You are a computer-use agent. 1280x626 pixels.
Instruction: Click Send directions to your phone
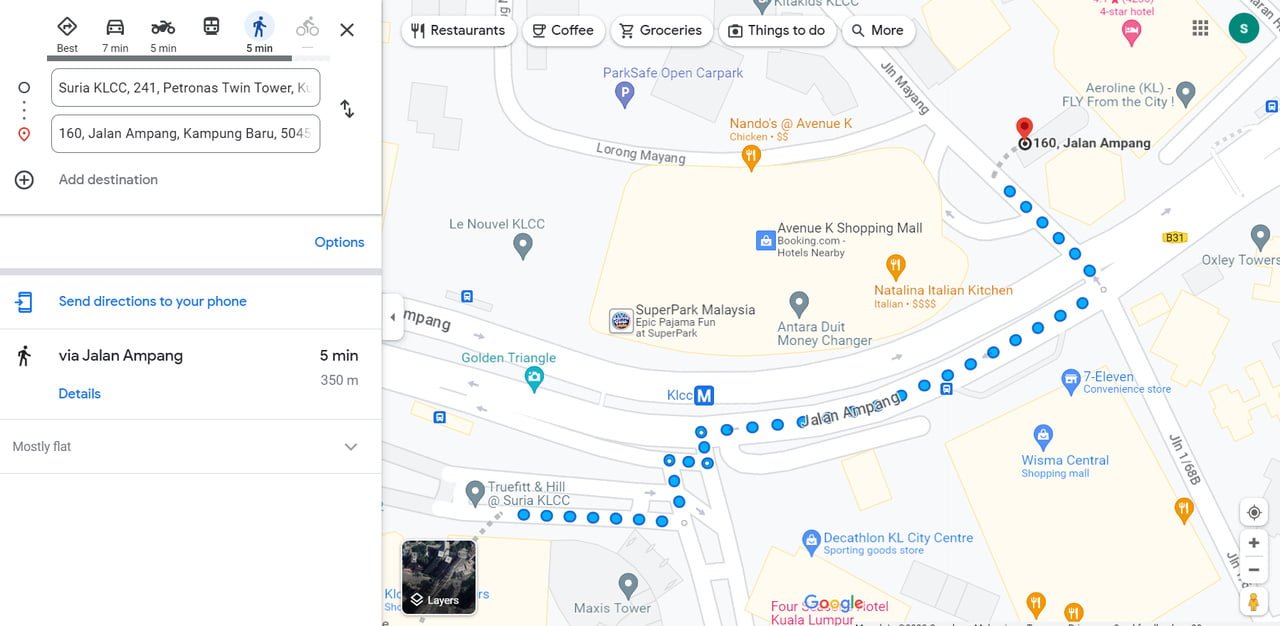[x=153, y=301]
